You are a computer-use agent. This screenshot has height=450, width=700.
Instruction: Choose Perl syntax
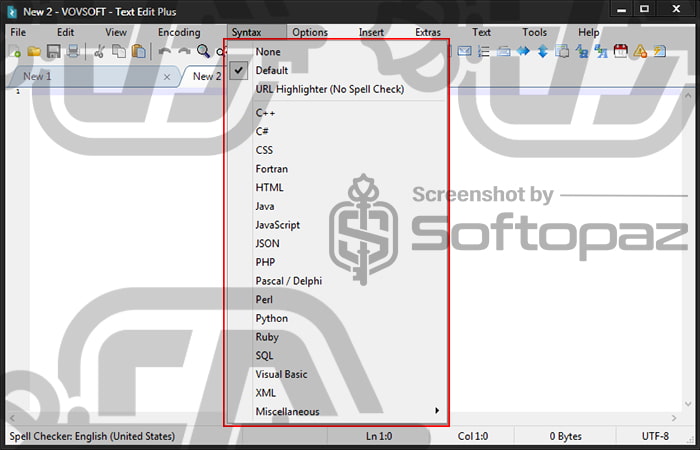(x=337, y=300)
